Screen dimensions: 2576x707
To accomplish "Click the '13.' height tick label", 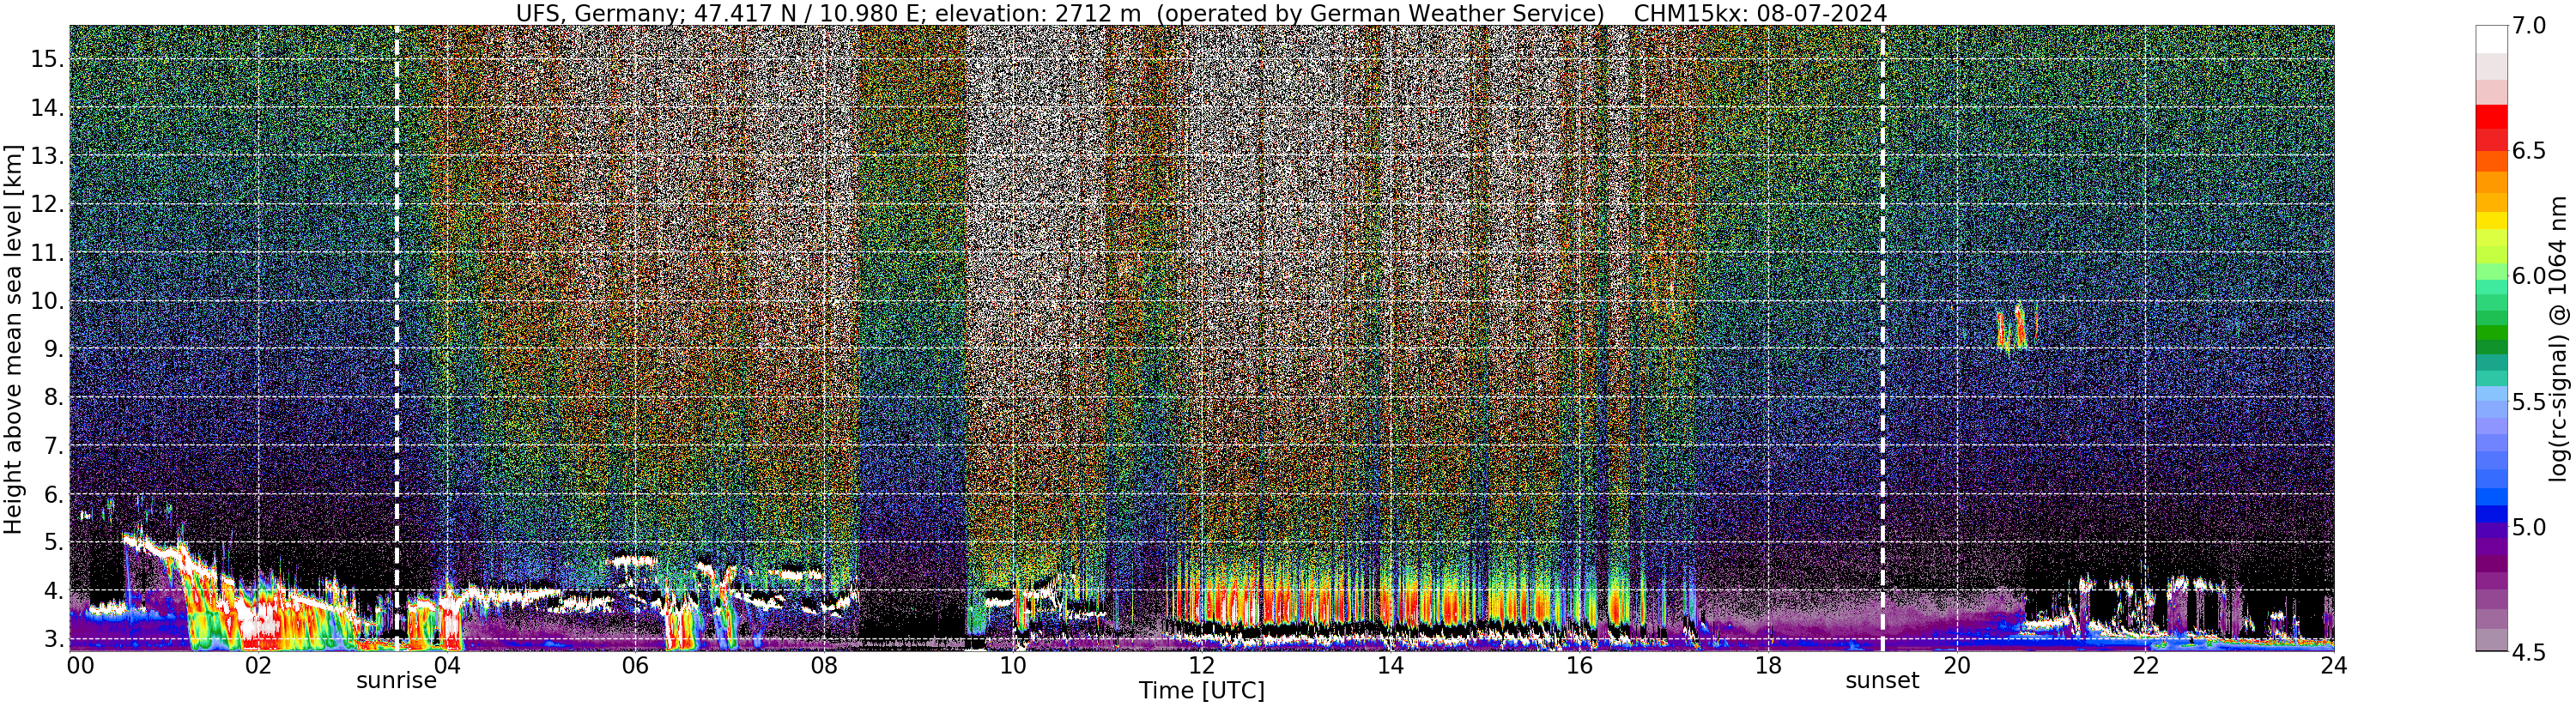I will pos(48,156).
